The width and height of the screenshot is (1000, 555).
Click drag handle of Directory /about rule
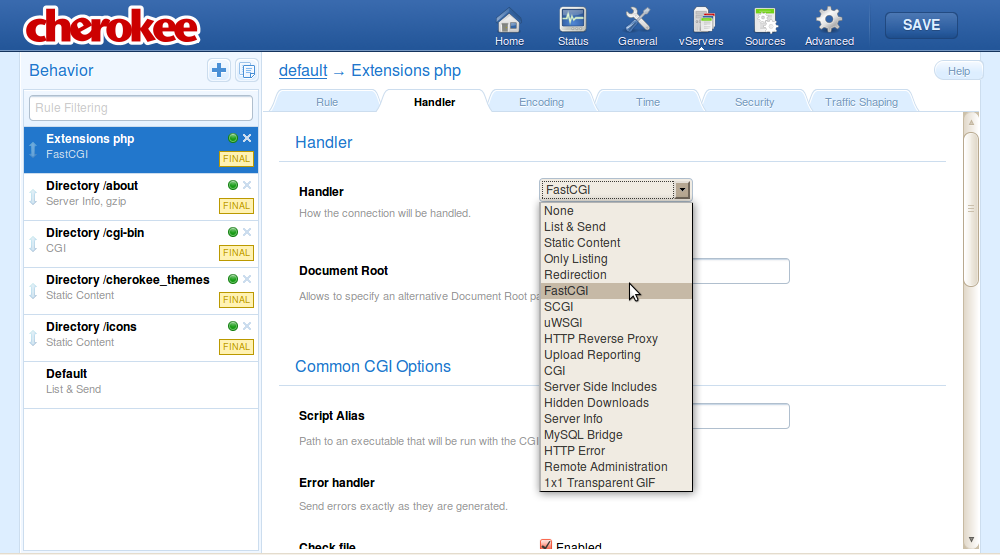coord(33,197)
